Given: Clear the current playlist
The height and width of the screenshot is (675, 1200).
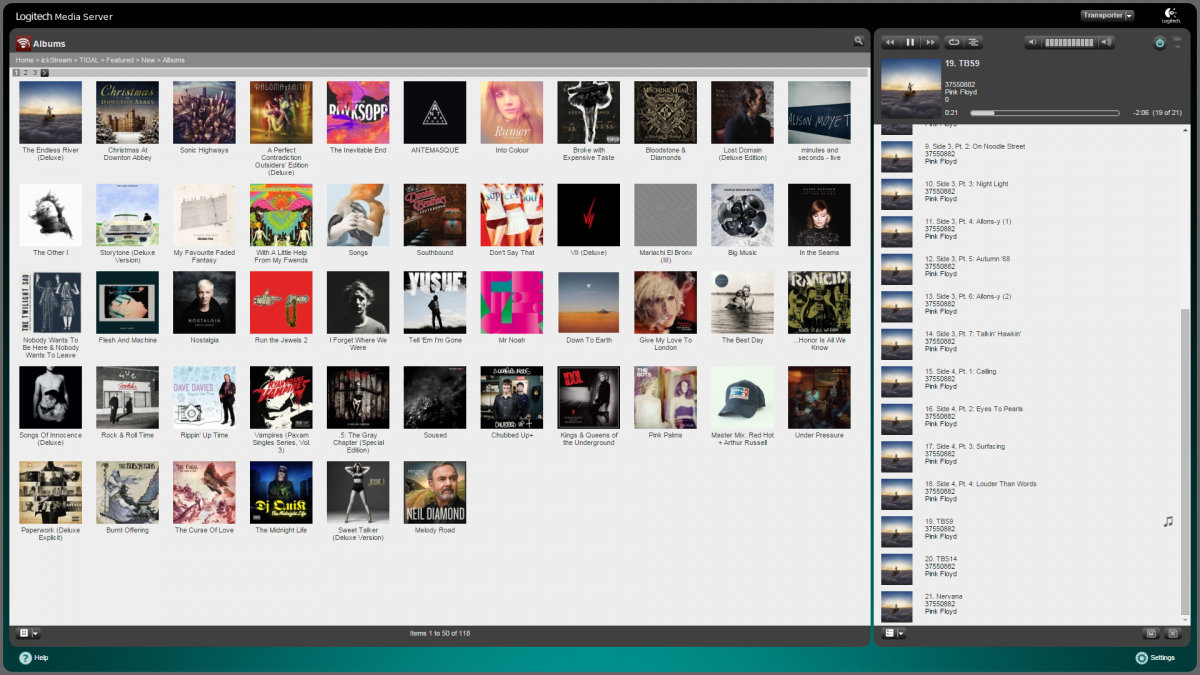Looking at the screenshot, I should coord(1173,633).
